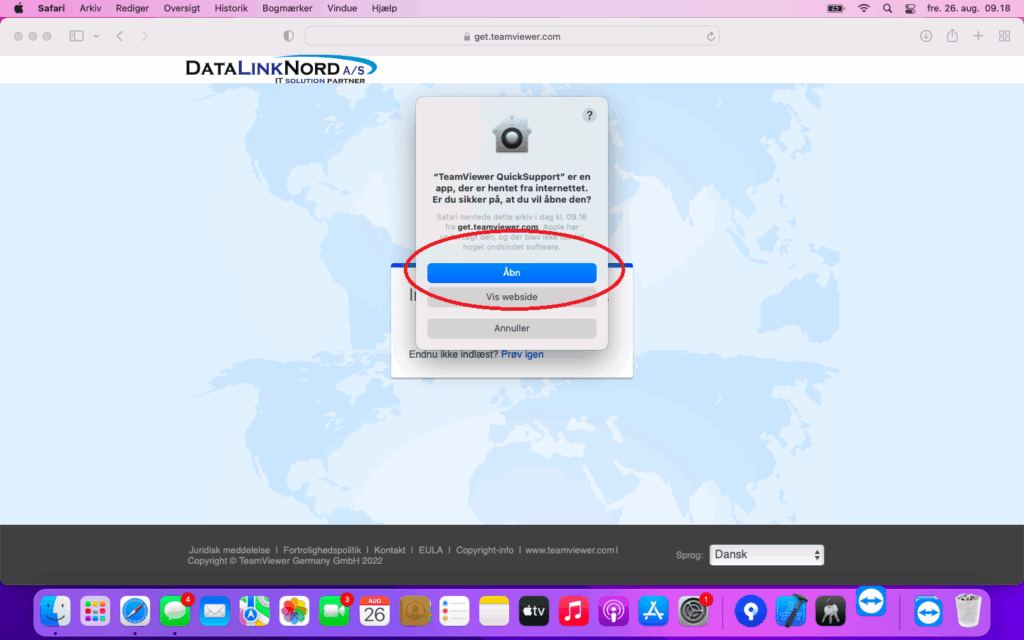Open the Sprog language dropdown

[x=766, y=555]
